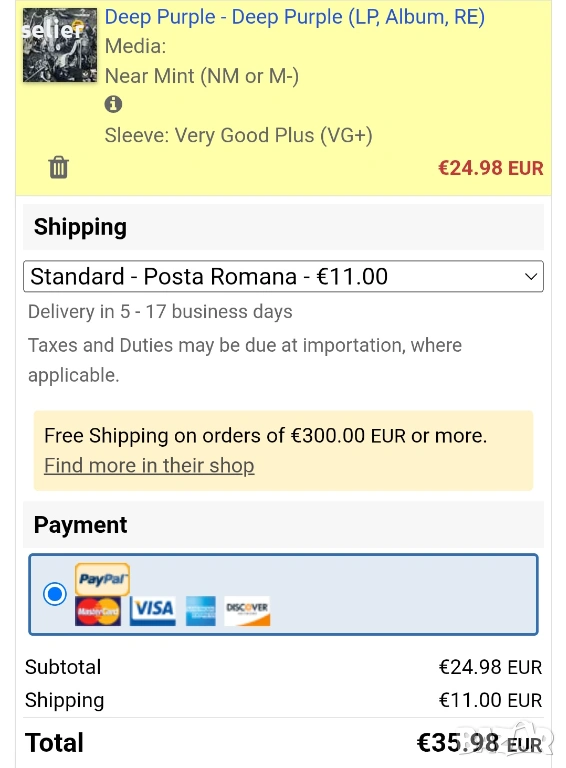Image resolution: width=566 pixels, height=768 pixels.
Task: Click the Shipping €11.00 EUR summary row
Action: [283, 700]
